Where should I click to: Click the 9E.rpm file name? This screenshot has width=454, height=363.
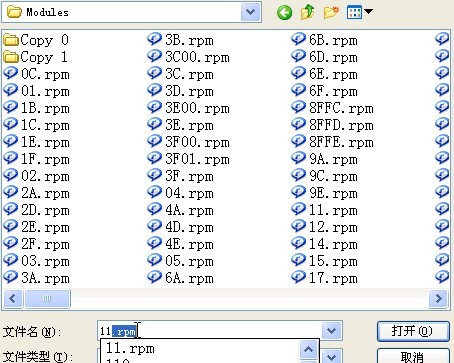333,194
